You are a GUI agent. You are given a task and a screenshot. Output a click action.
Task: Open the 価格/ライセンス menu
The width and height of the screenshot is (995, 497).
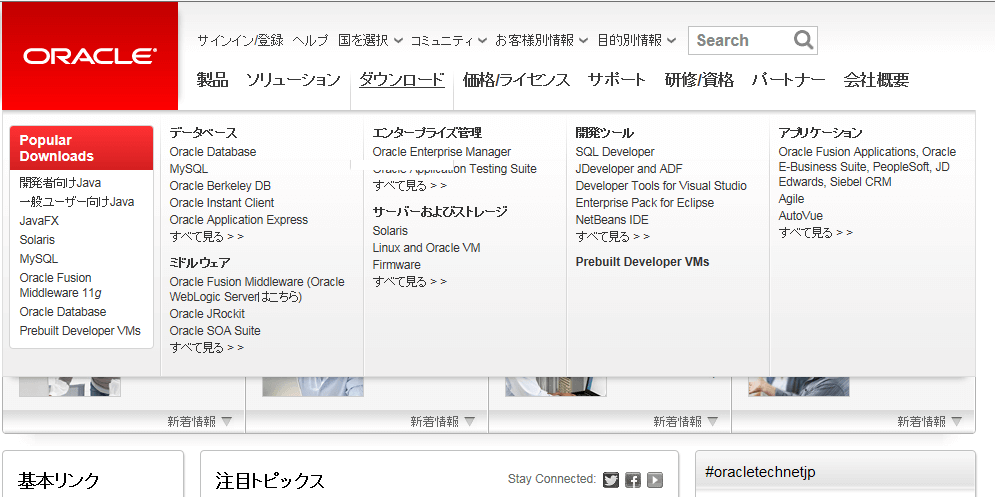click(x=516, y=80)
